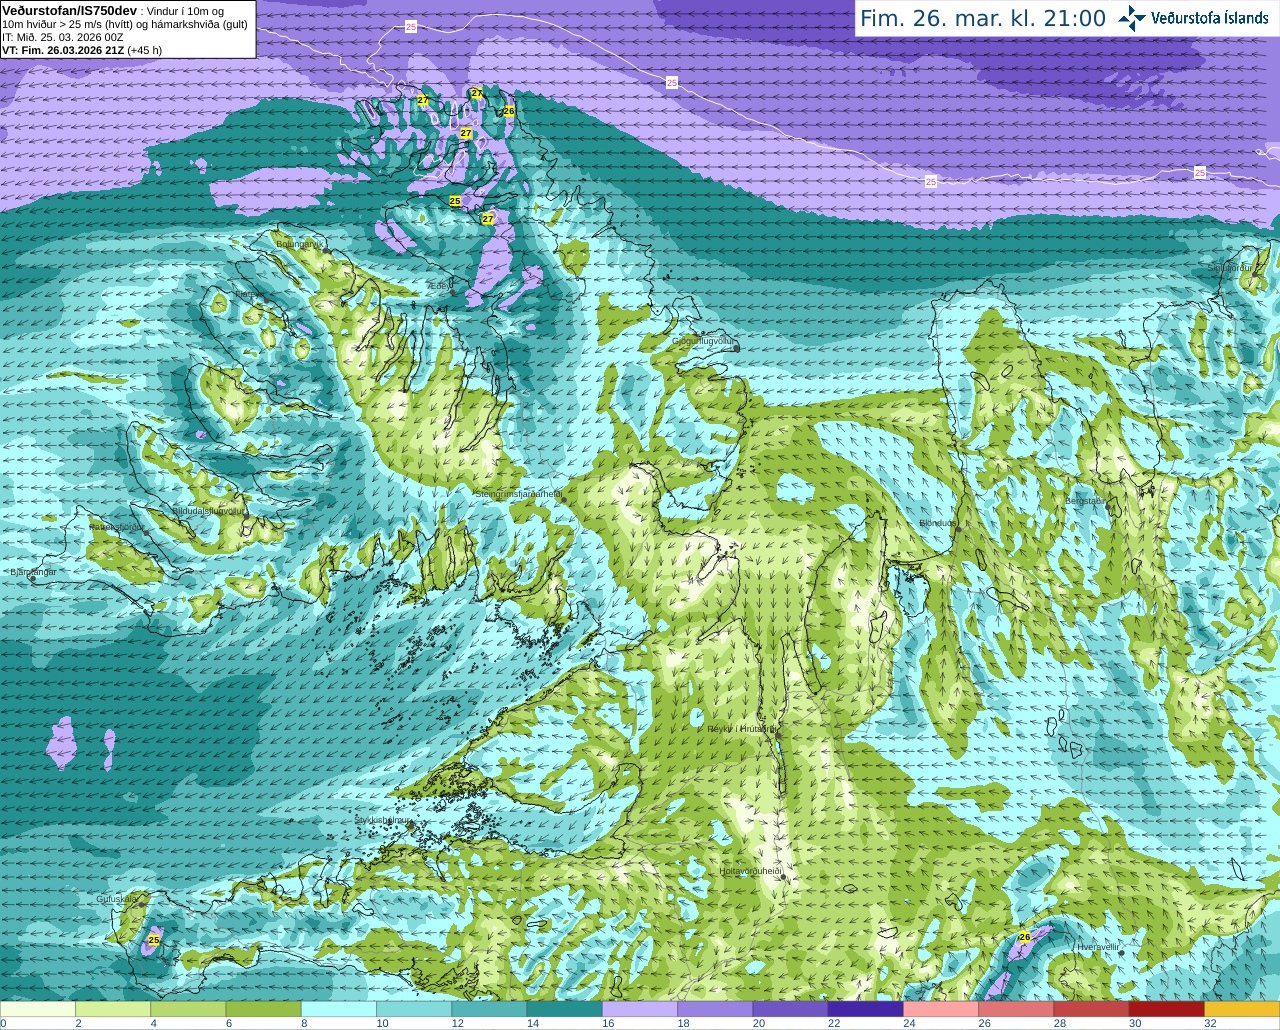Click the Veðurstofa Íslands logo icon

click(1132, 18)
